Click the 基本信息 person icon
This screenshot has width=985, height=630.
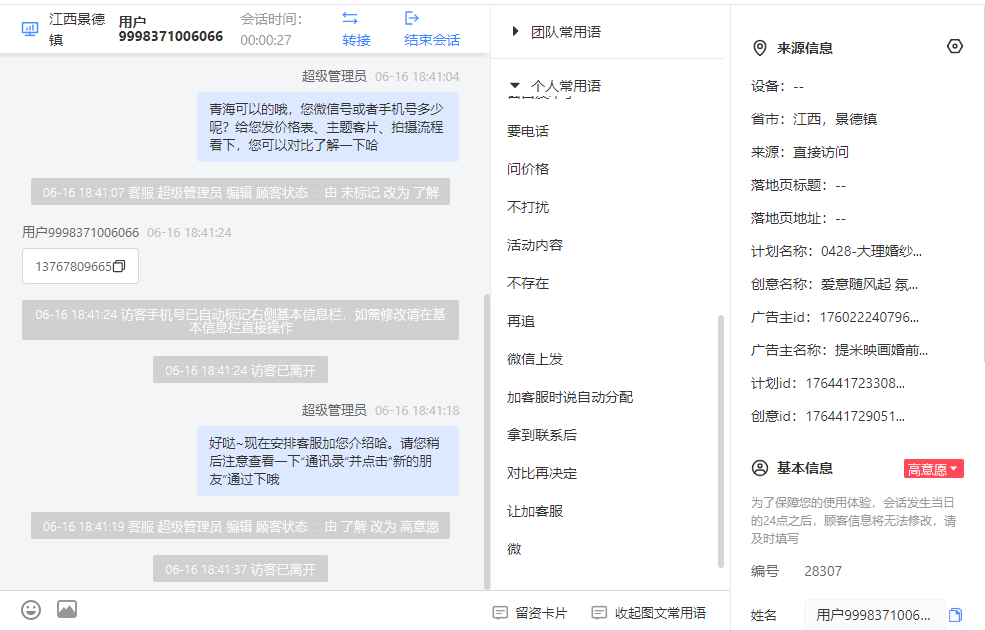pos(759,468)
